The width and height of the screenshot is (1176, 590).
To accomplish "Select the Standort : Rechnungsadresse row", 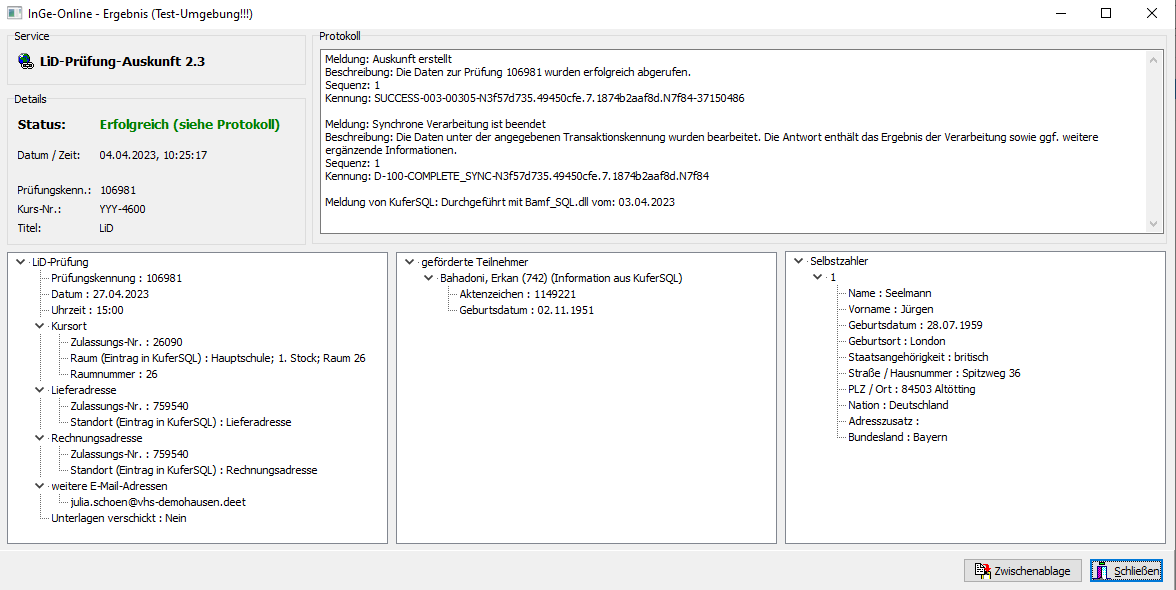I will pyautogui.click(x=194, y=470).
